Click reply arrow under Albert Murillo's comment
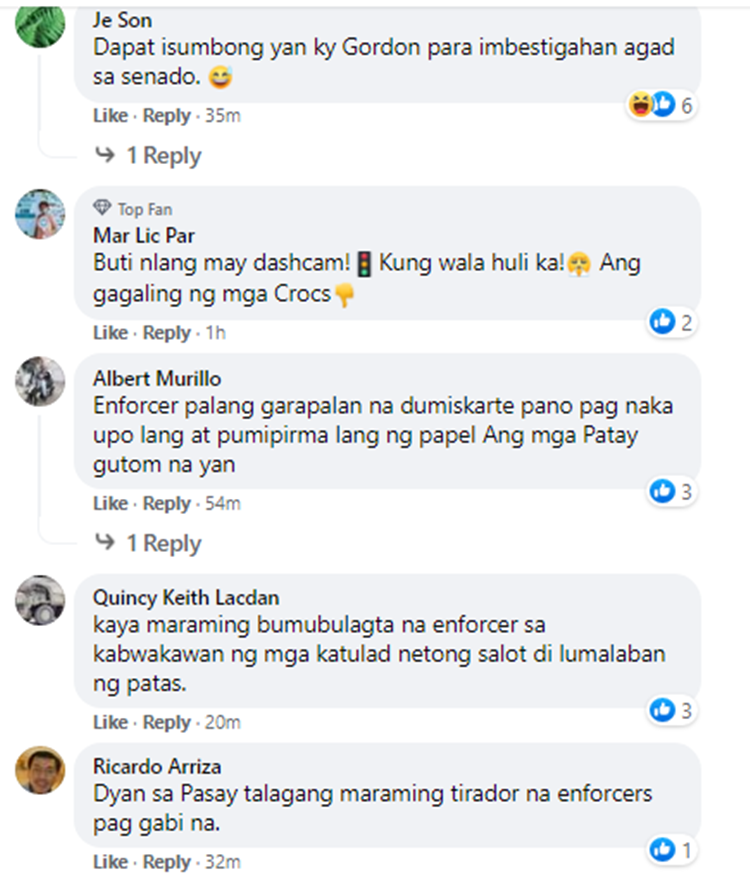 [105, 541]
